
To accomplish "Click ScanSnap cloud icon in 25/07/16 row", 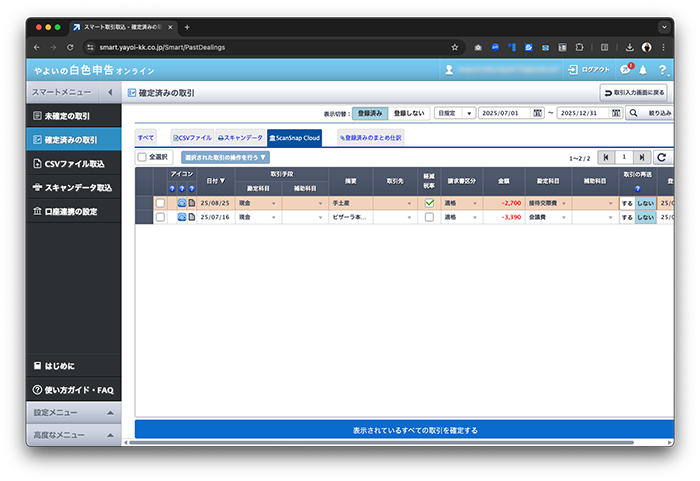I will pos(182,217).
